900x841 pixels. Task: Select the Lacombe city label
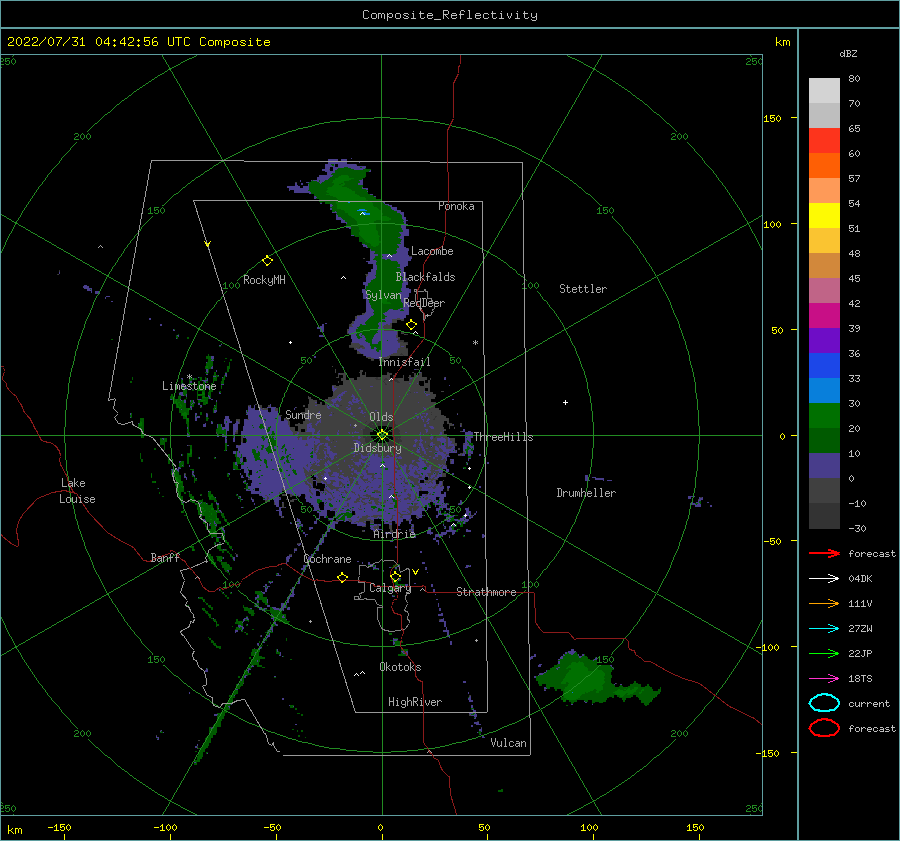432,251
